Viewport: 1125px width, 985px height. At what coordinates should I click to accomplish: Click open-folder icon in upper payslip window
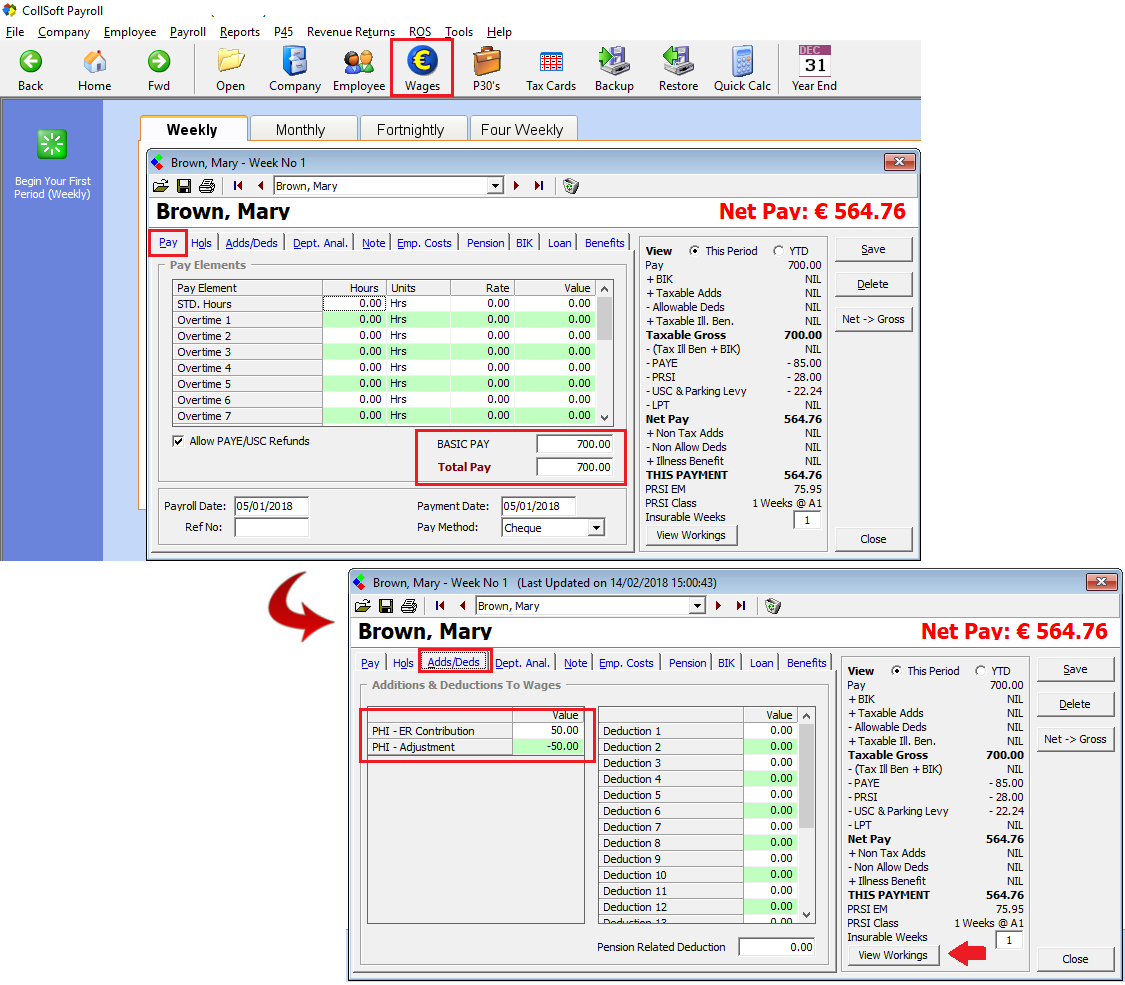coord(161,186)
